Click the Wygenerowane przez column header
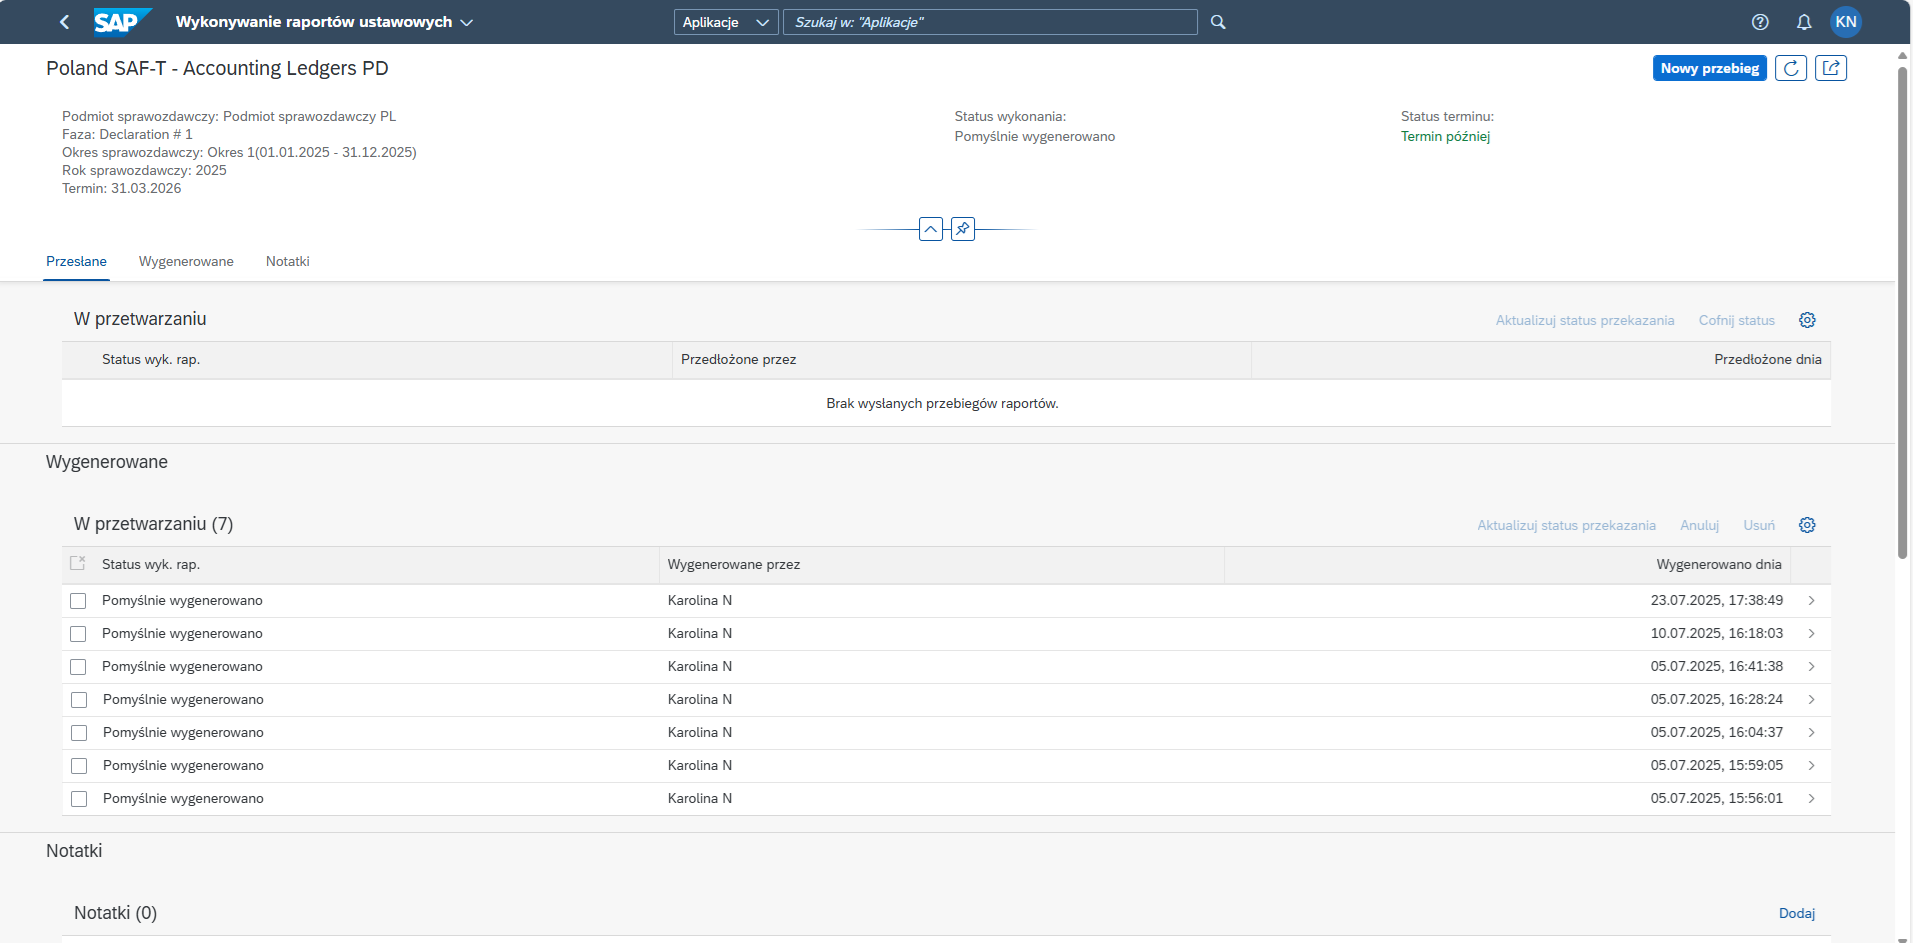Viewport: 1913px width, 943px height. 734,564
